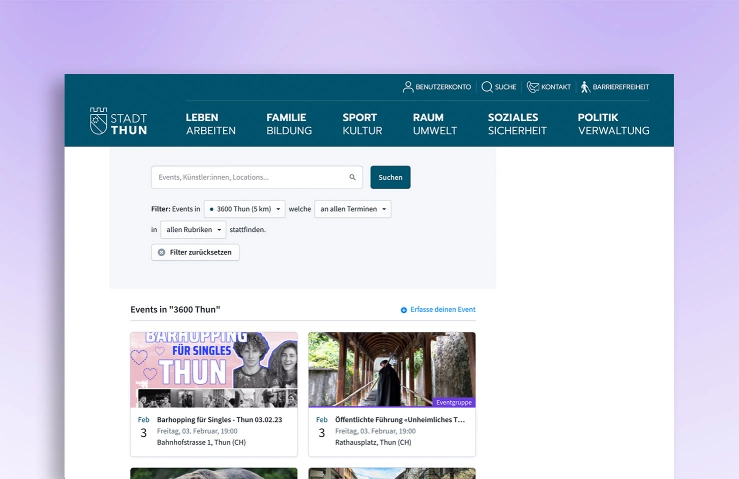Image resolution: width=739 pixels, height=479 pixels.
Task: Open the Familie Bildung menu
Action: pos(289,124)
